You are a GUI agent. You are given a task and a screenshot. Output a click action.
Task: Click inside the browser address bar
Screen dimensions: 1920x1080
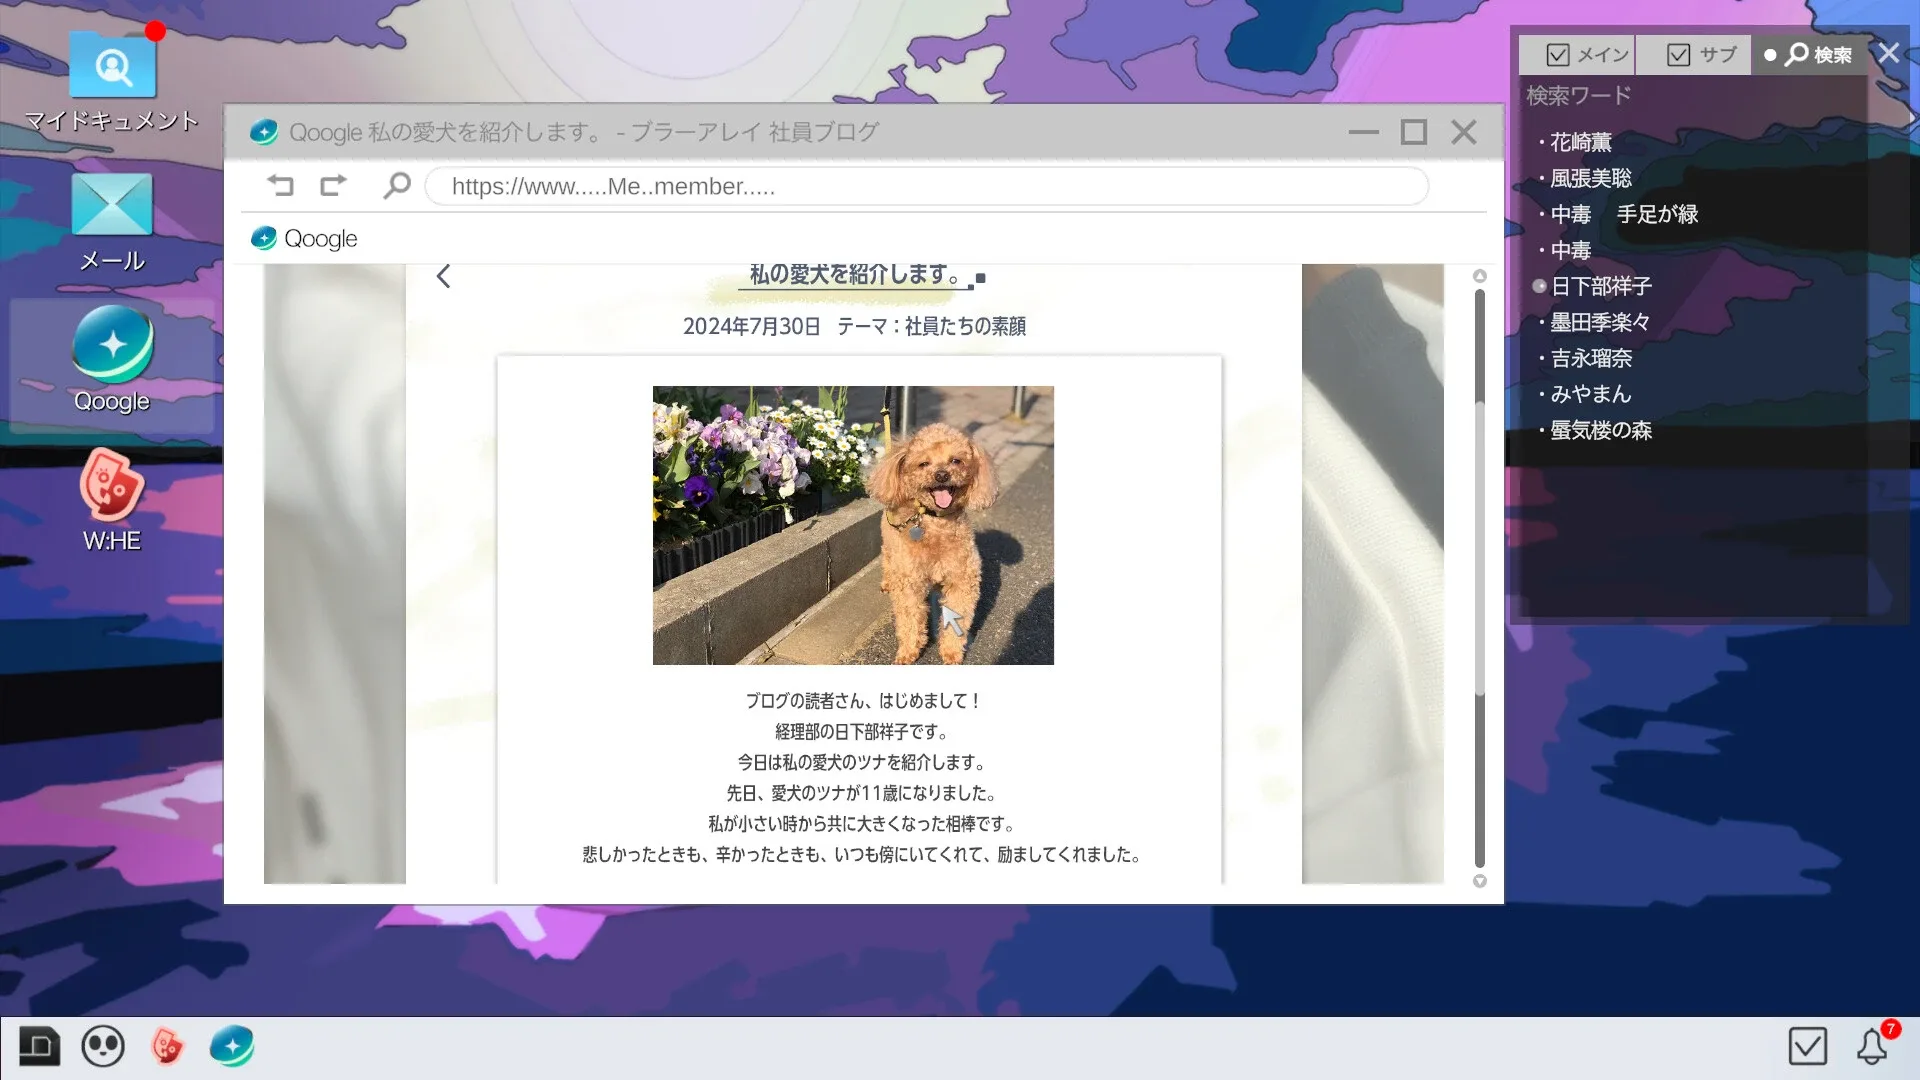[925, 185]
